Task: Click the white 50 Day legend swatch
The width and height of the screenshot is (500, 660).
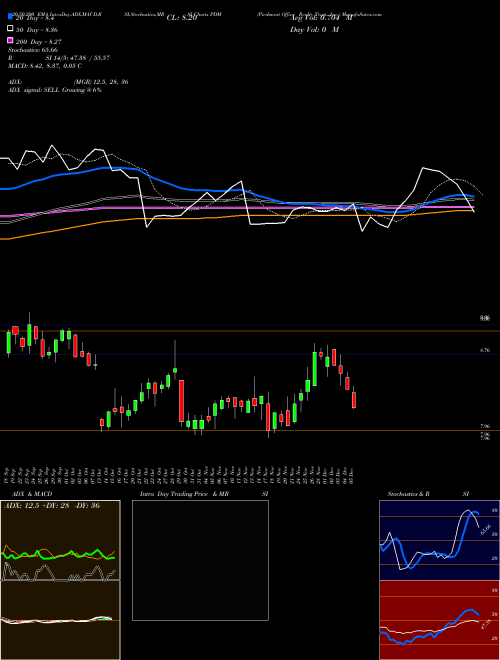Action: pos(10,29)
